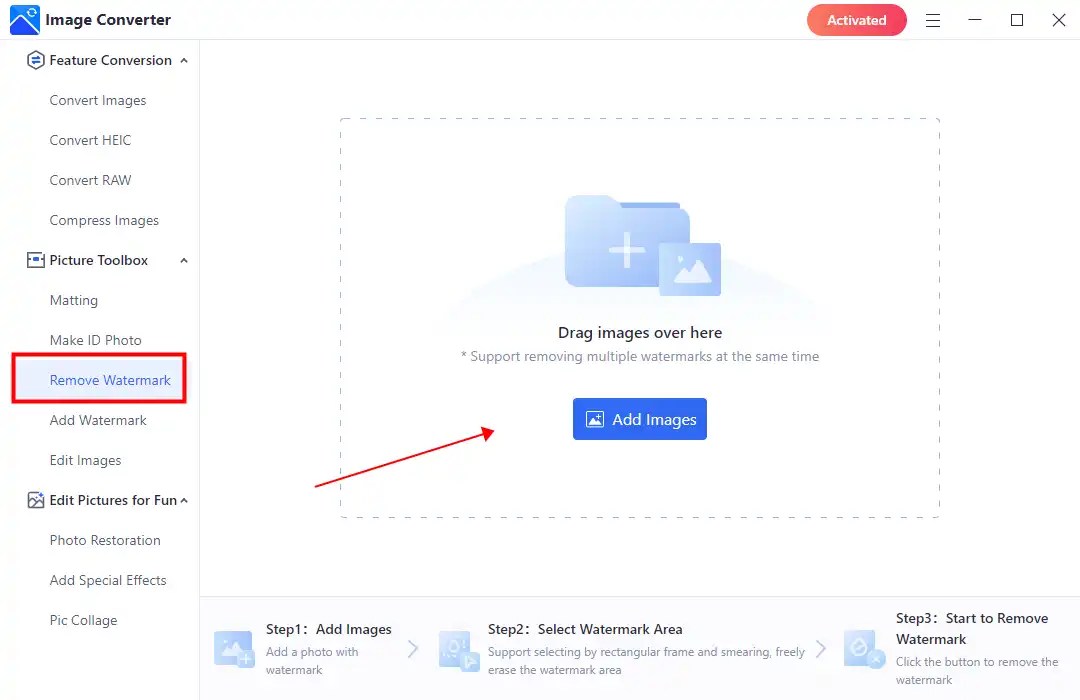Screen dimensions: 1080x700
Task: Select the Feature Conversion section icon
Action: click(x=33, y=60)
